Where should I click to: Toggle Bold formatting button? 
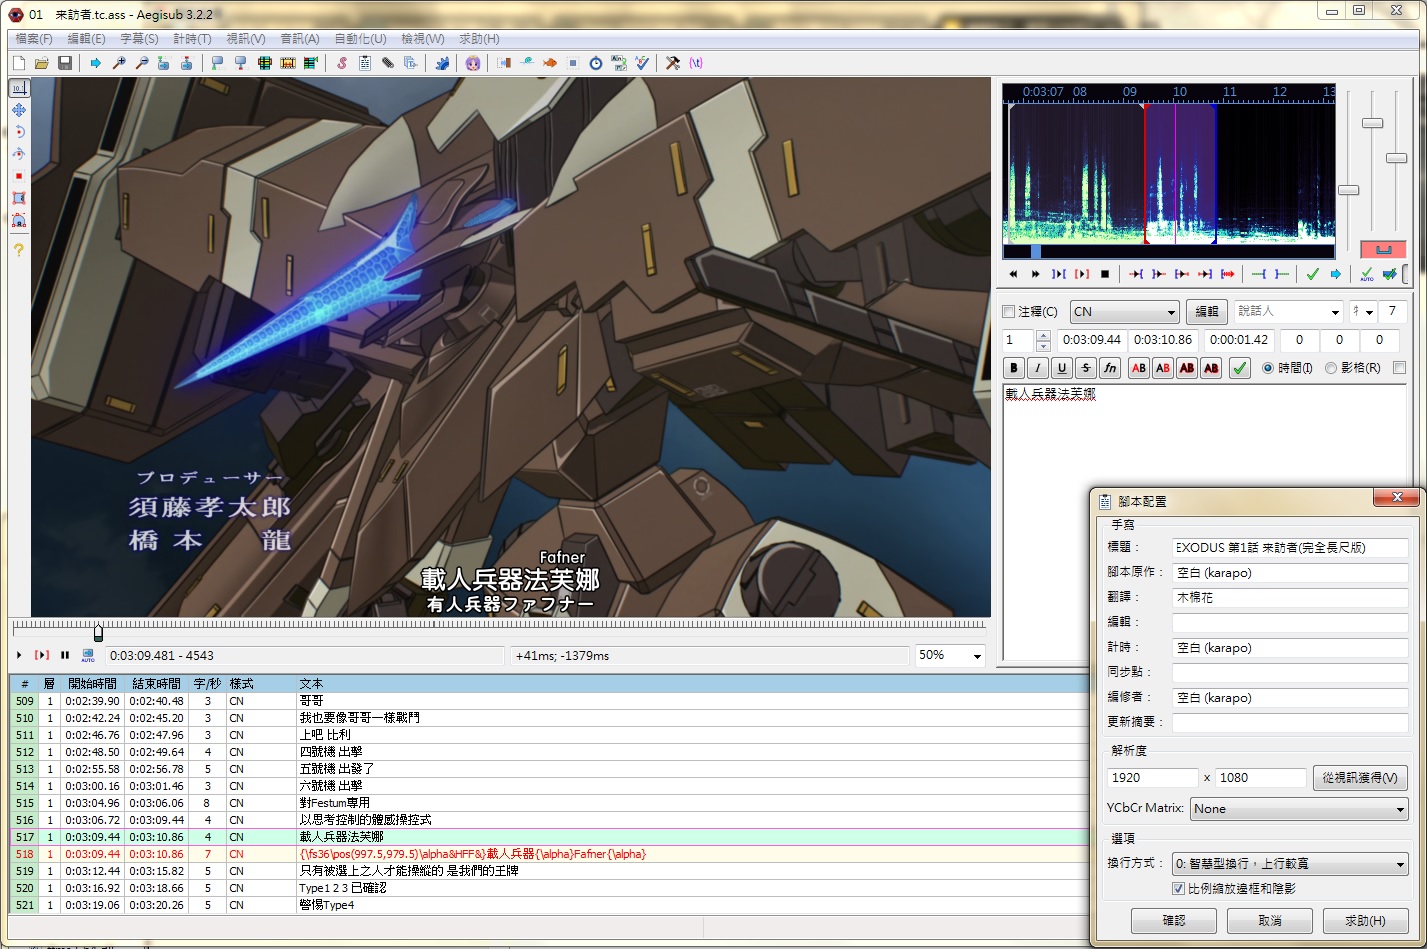click(1014, 368)
